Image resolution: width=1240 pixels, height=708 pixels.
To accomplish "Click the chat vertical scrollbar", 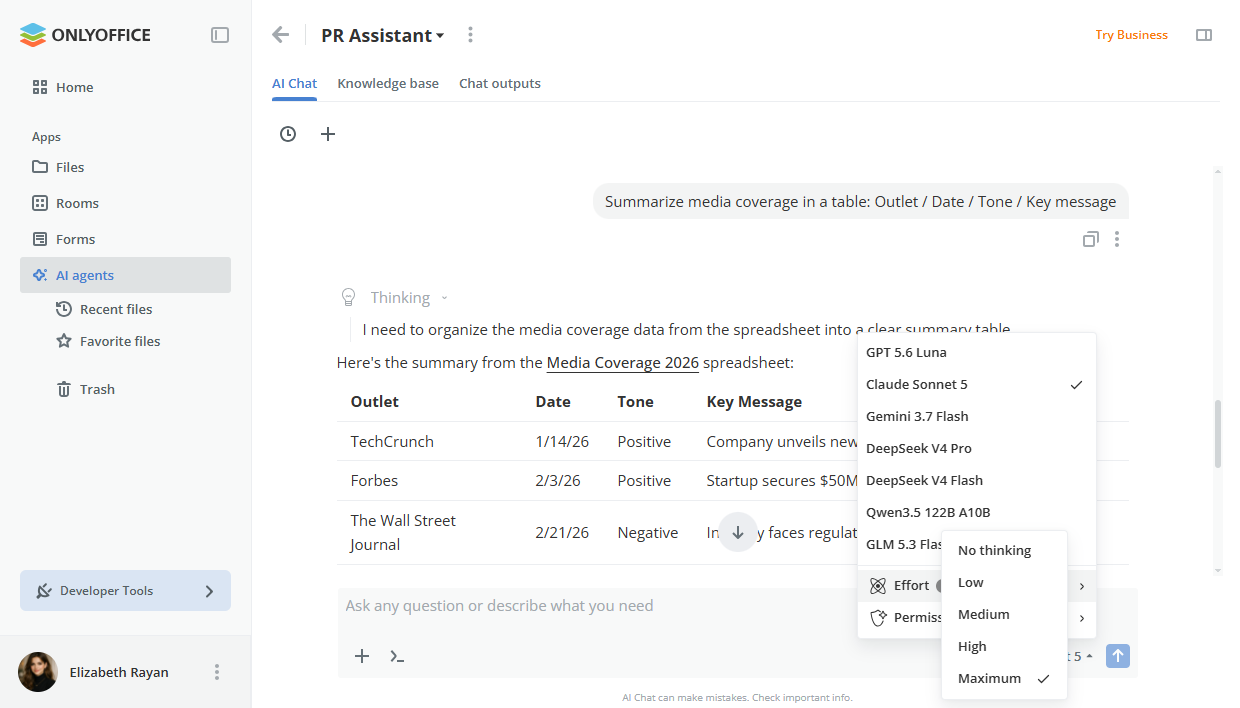I will 1217,434.
